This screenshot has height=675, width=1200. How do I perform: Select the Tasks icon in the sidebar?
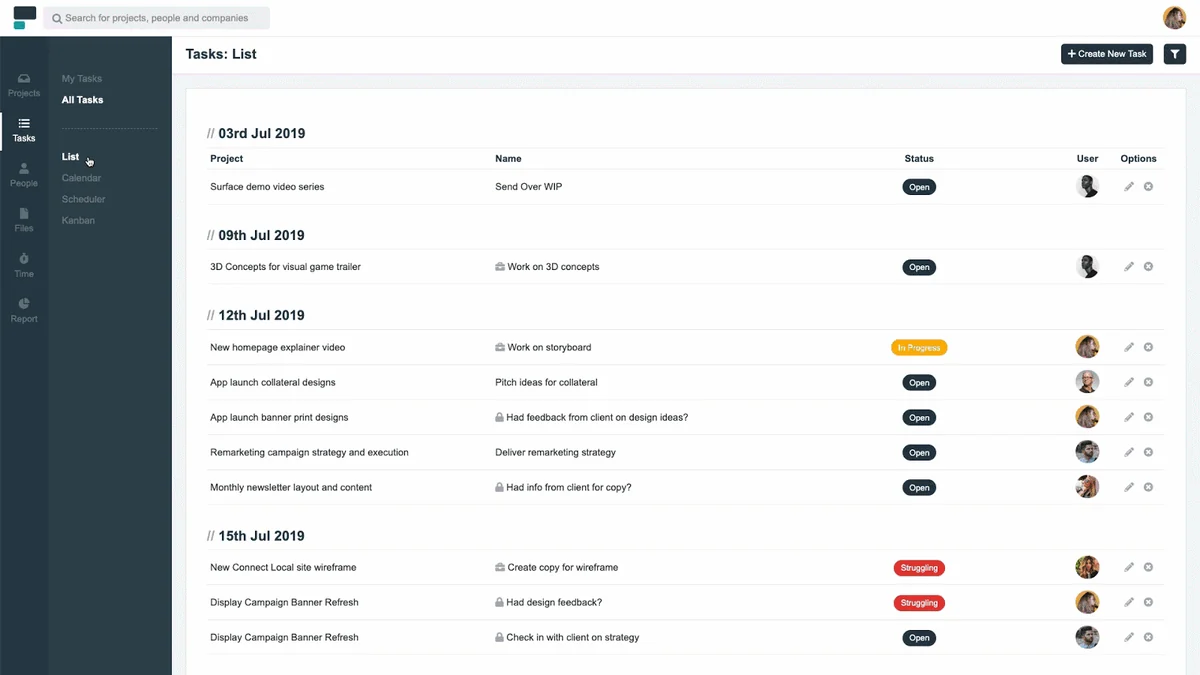tap(23, 129)
